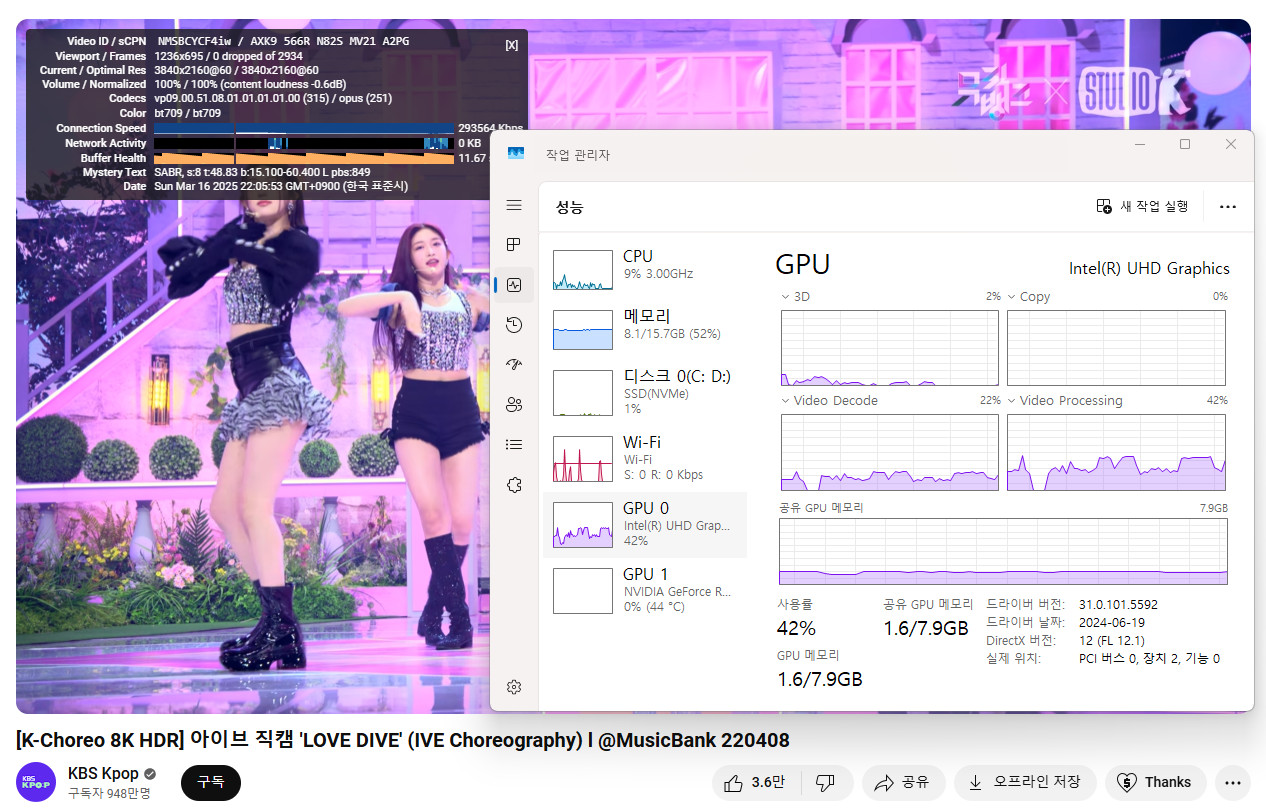Click the 성능 page heading

570,208
